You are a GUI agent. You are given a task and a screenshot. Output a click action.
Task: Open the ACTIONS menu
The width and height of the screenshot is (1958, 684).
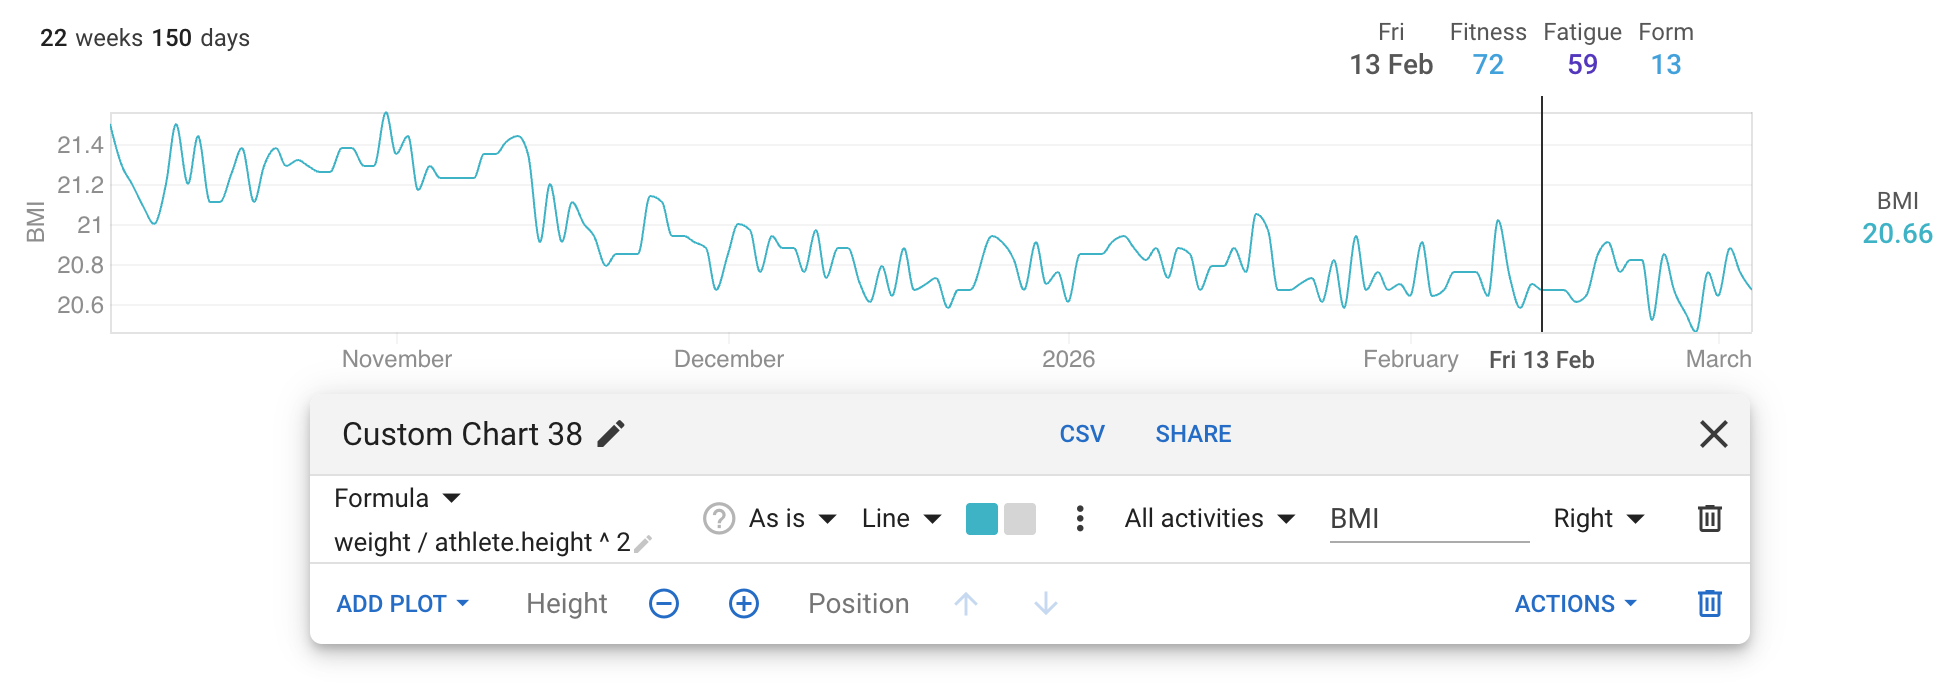coord(1575,603)
